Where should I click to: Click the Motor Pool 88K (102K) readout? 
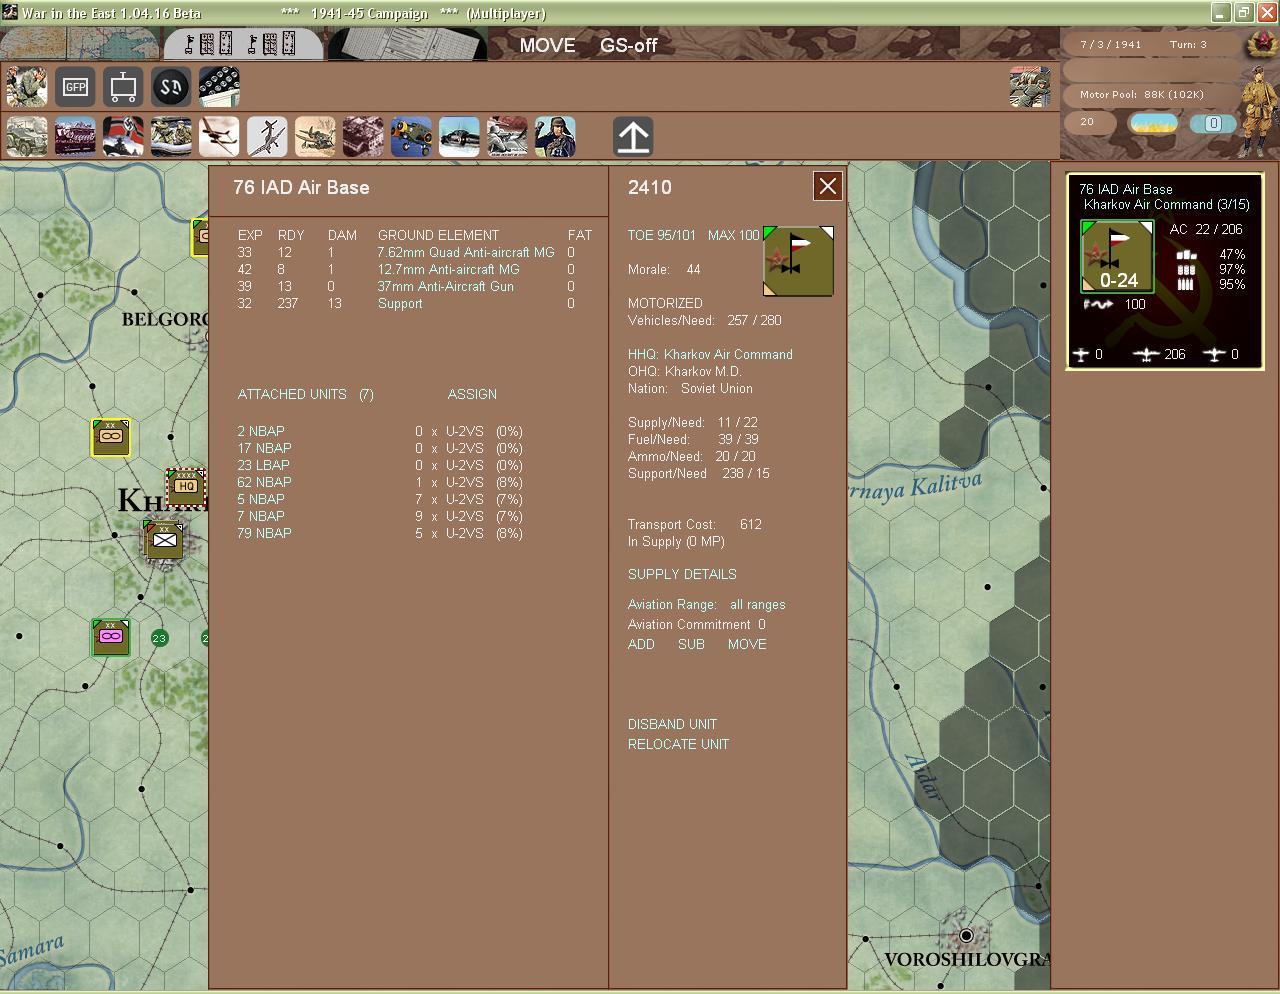(x=1142, y=94)
